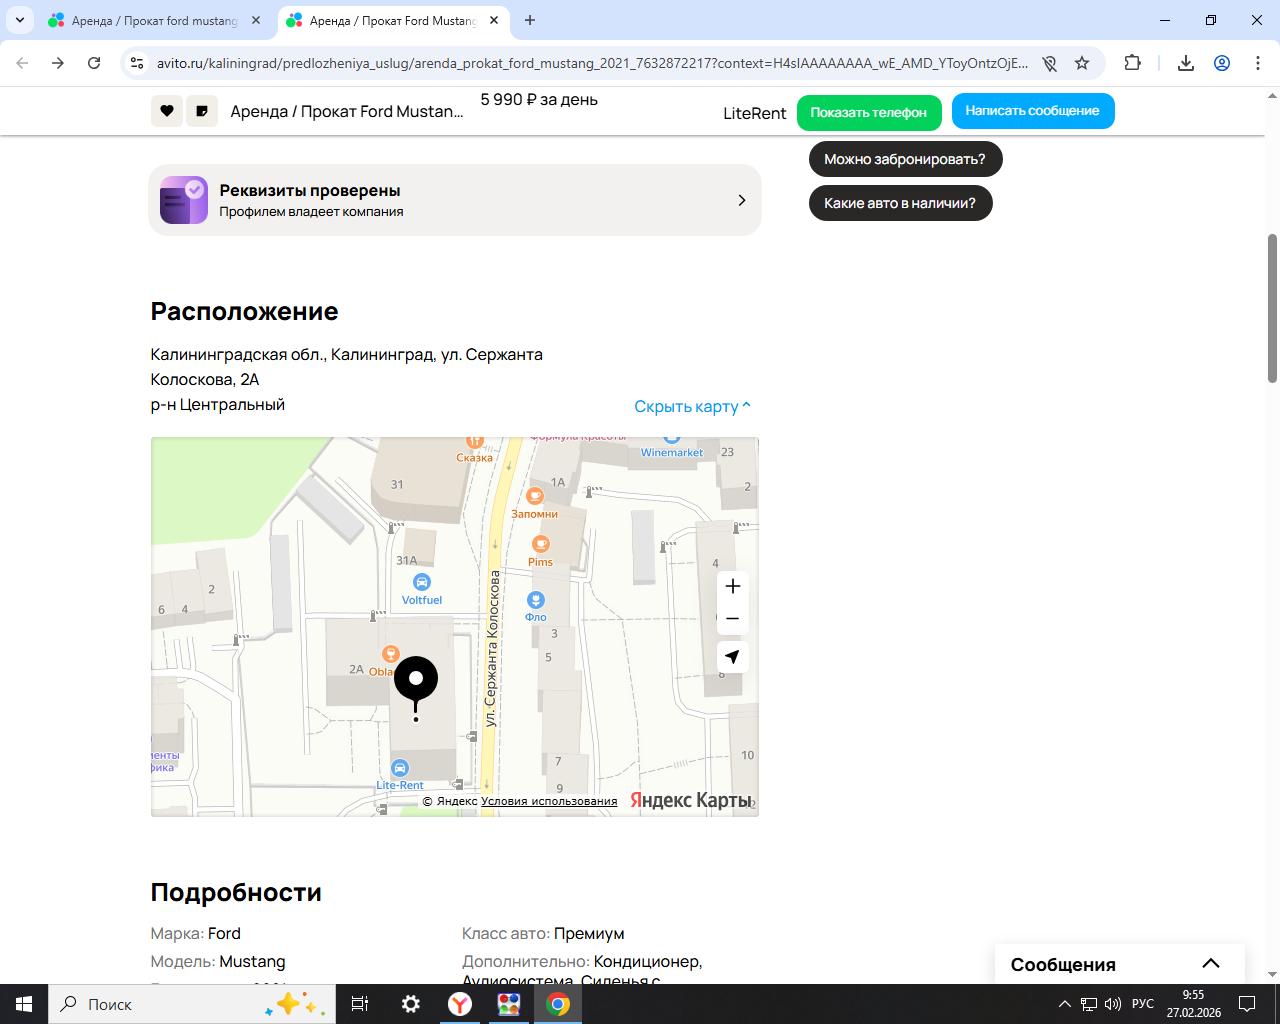Click the browser forward arrow
The height and width of the screenshot is (1024, 1280).
coord(58,63)
